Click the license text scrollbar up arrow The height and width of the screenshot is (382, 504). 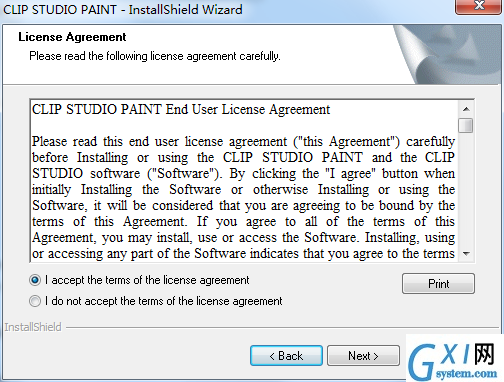[466, 109]
